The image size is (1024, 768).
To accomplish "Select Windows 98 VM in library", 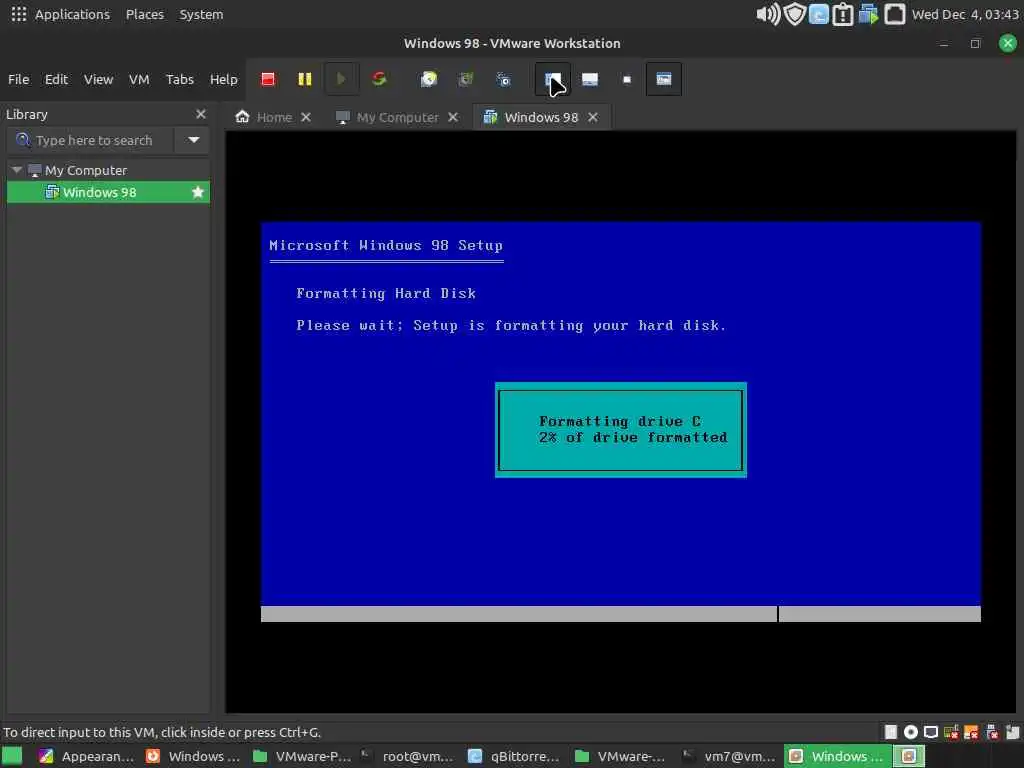I will [99, 192].
